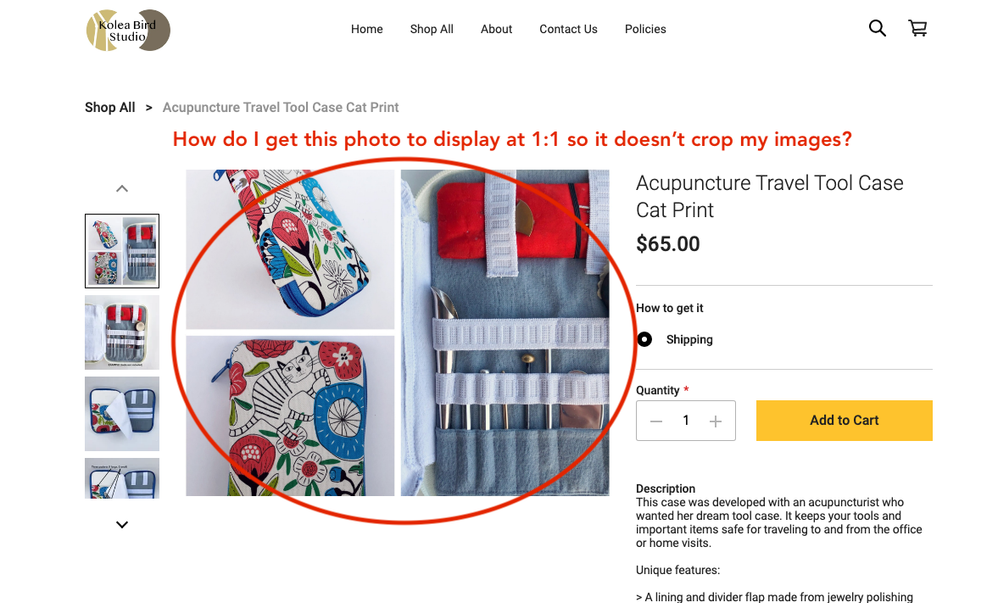This screenshot has height=603, width=998.
Task: Select the second product thumbnail
Action: [x=122, y=332]
